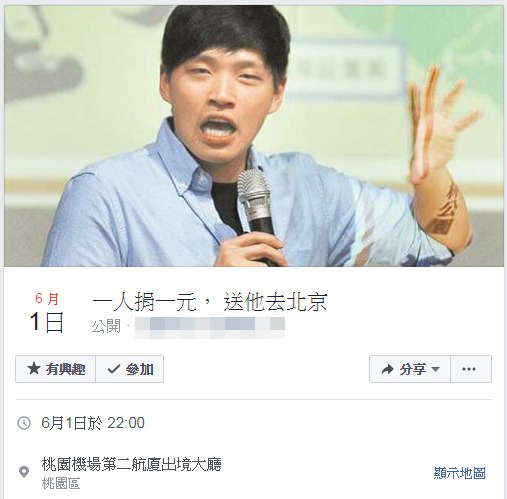The height and width of the screenshot is (499, 507).
Task: Click the 桃園區 district text
Action: point(61,483)
